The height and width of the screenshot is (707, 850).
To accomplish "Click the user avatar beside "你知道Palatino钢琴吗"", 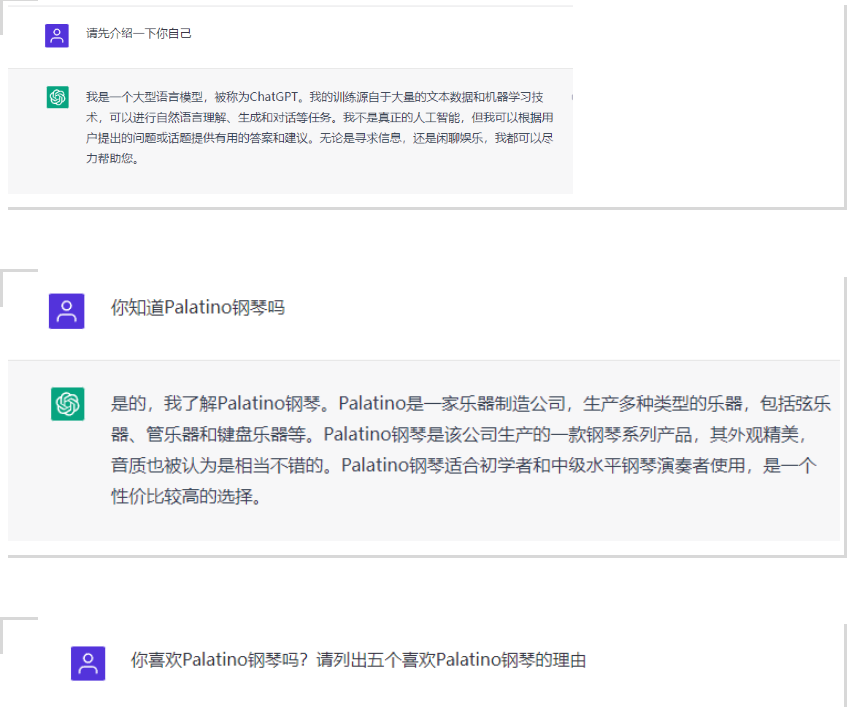I will (67, 310).
